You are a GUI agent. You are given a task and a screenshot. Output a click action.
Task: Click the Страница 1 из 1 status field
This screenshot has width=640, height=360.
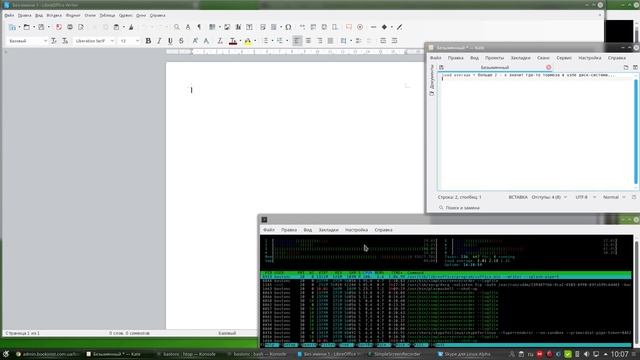(x=23, y=333)
